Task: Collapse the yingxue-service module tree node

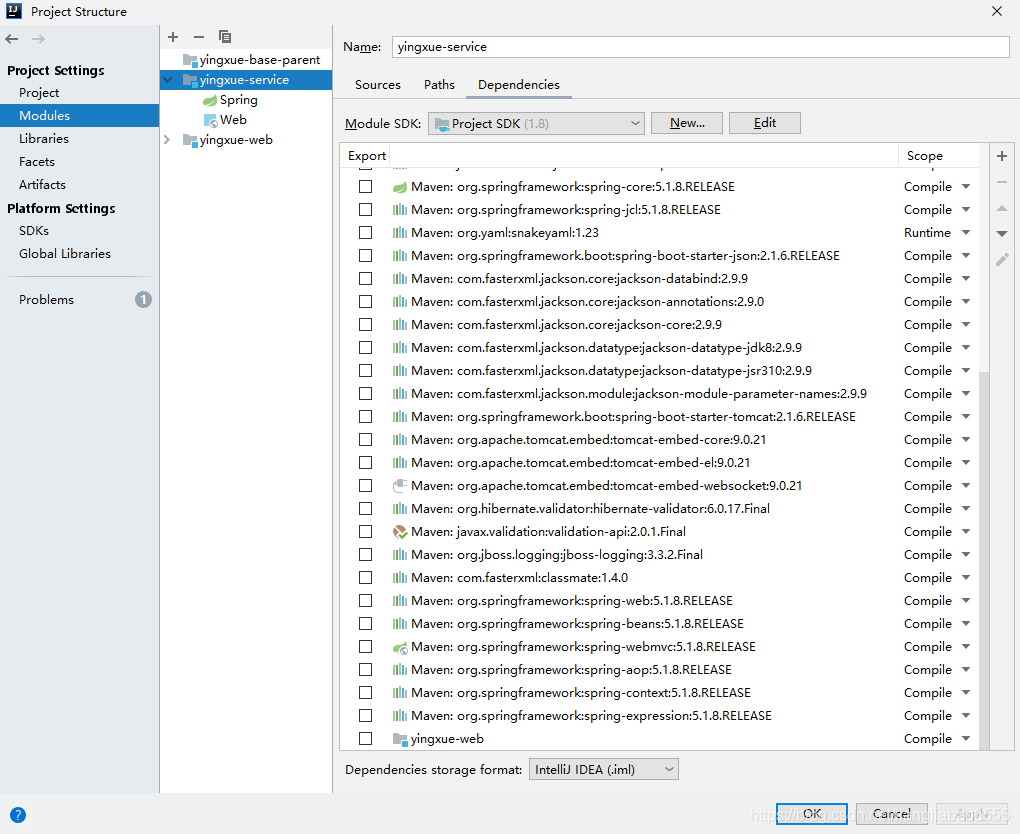Action: (x=167, y=80)
